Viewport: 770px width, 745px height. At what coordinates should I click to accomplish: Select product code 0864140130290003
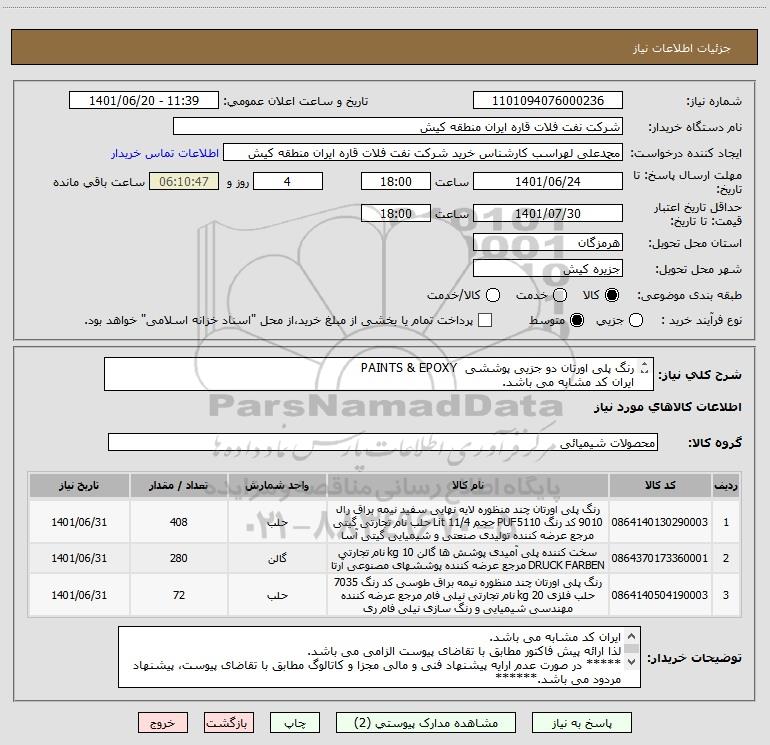click(660, 522)
